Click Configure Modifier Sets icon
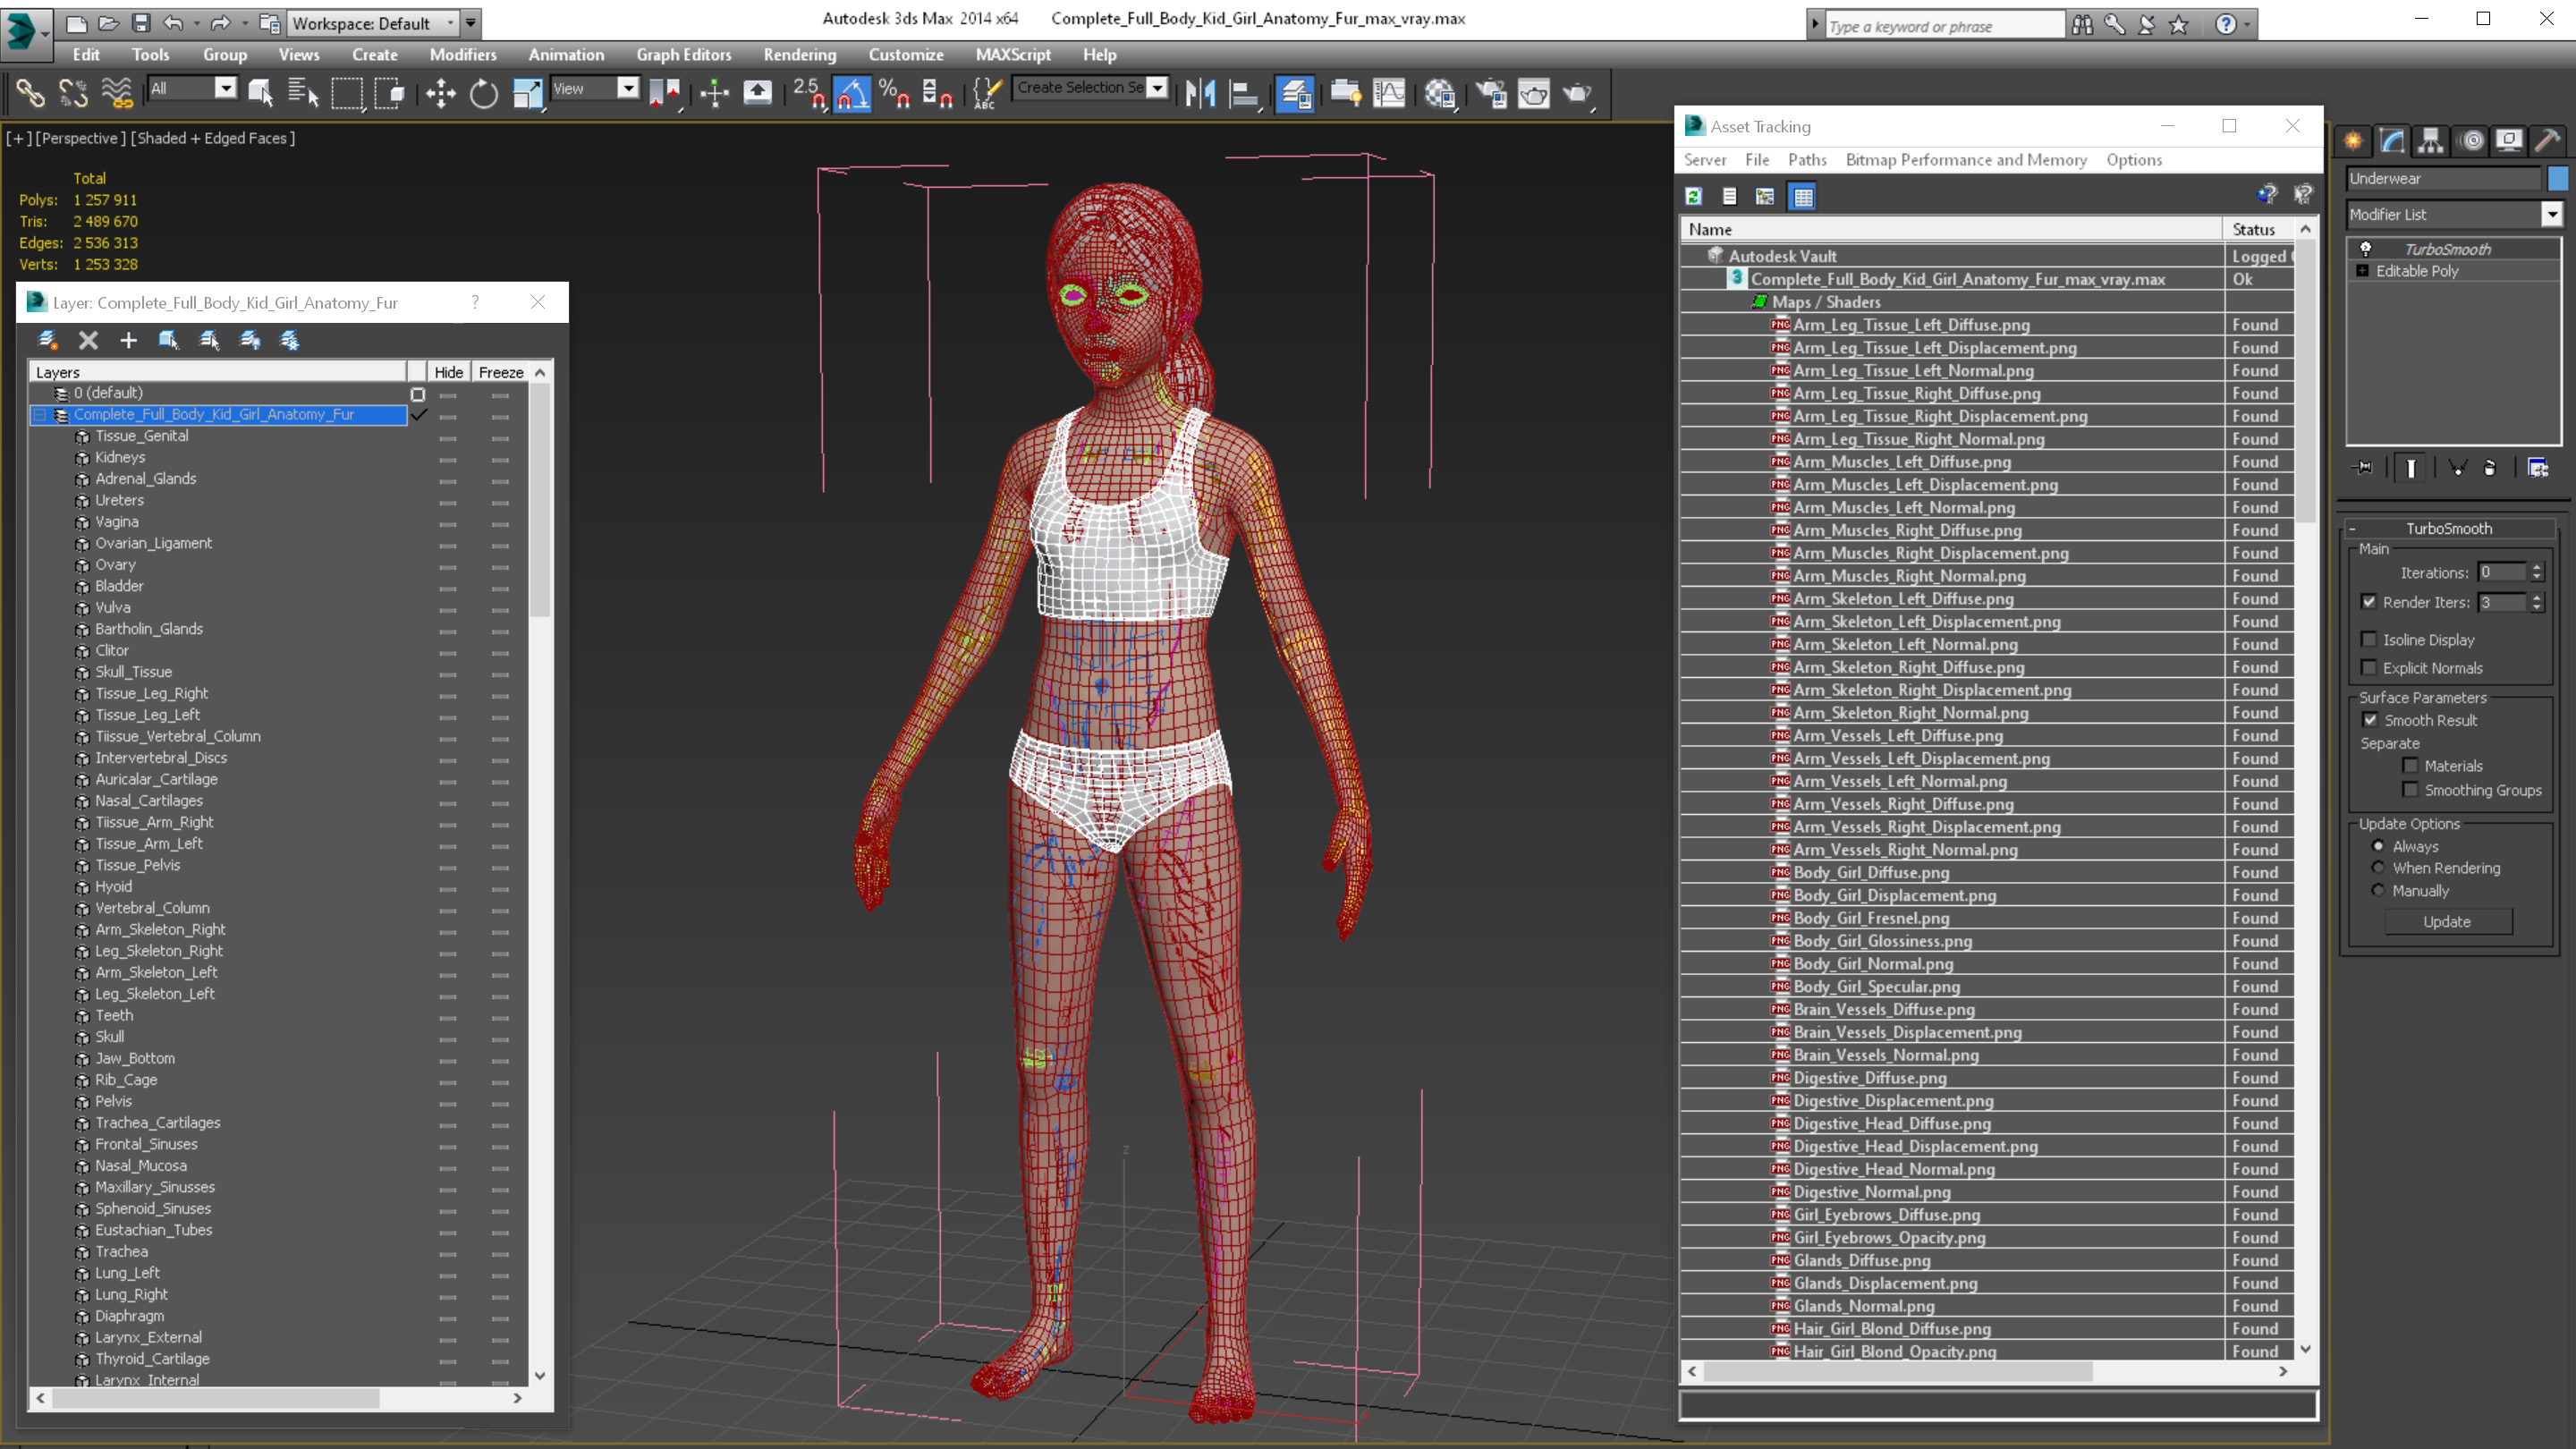Image resolution: width=2576 pixels, height=1449 pixels. tap(2537, 467)
